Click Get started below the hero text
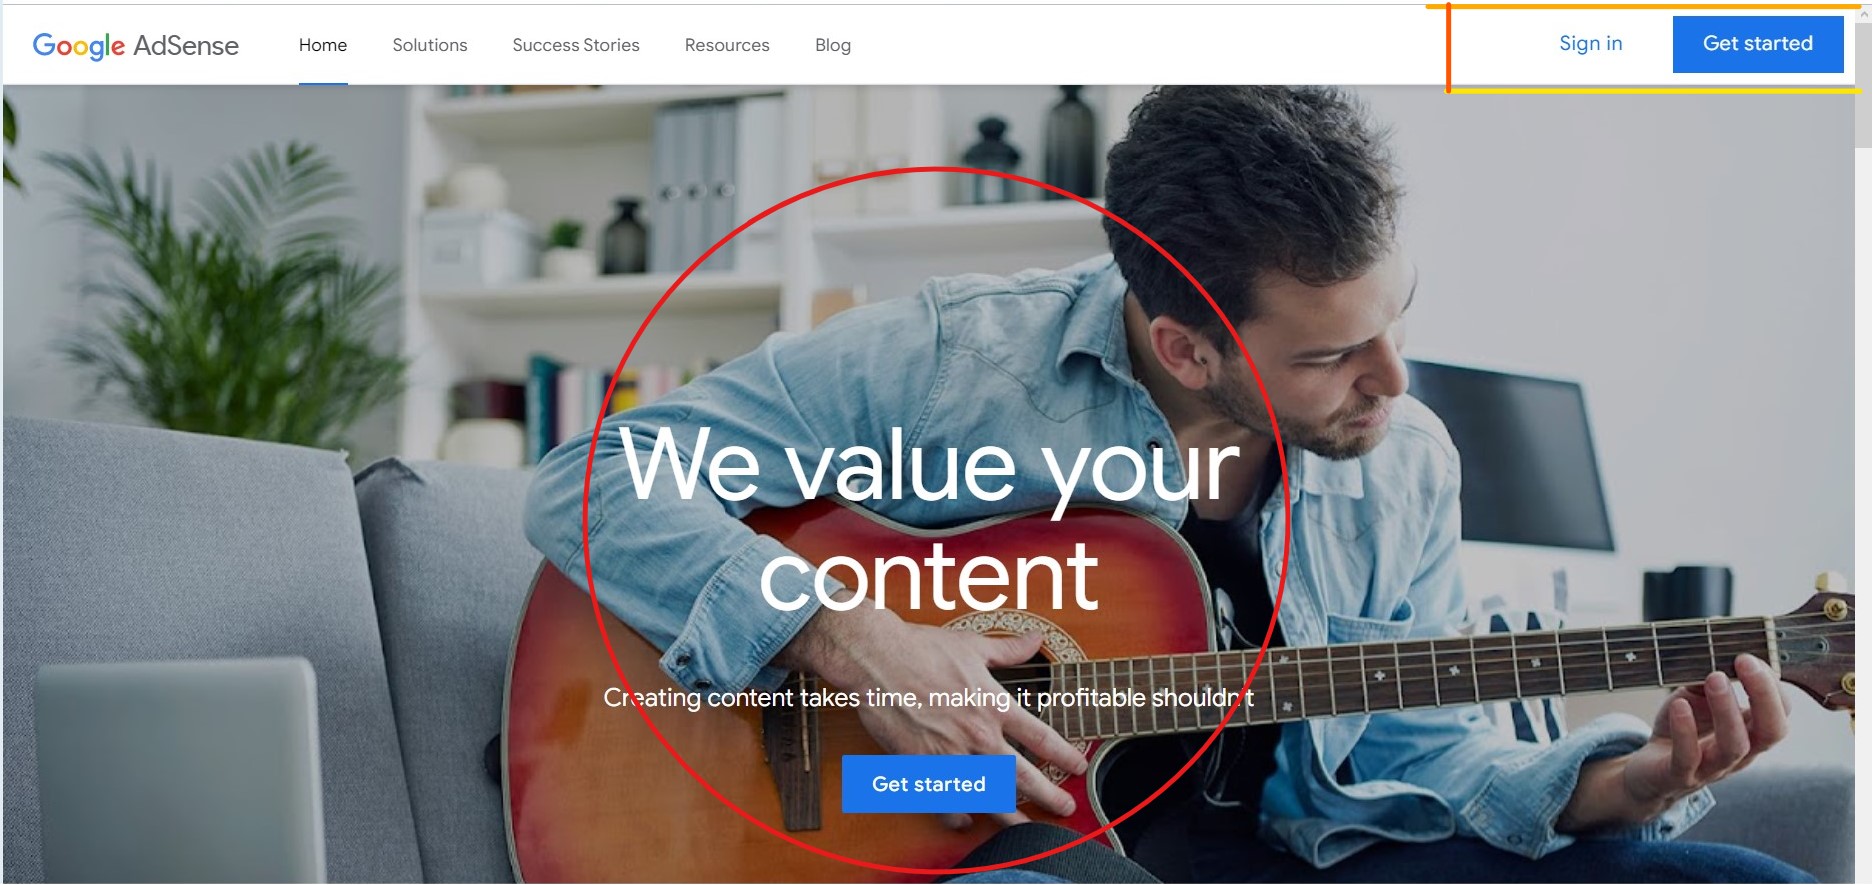The image size is (1872, 885). (929, 784)
